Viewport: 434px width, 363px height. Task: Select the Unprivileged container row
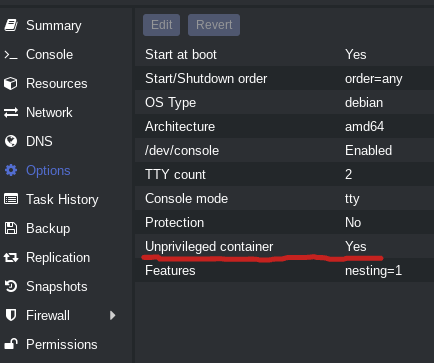[285, 246]
